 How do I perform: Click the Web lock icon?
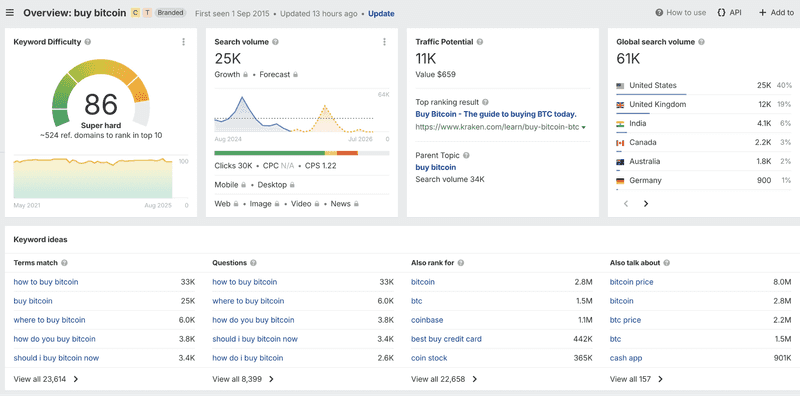click(x=236, y=204)
